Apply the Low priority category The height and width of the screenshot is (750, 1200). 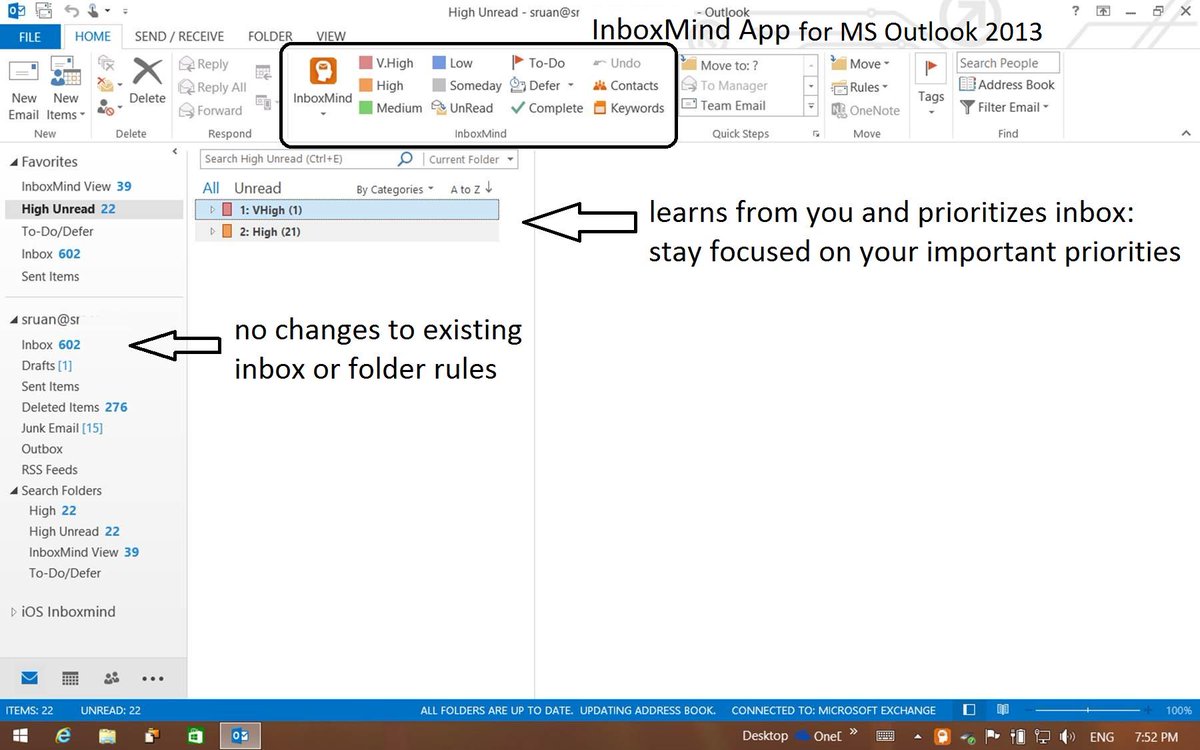[x=452, y=63]
